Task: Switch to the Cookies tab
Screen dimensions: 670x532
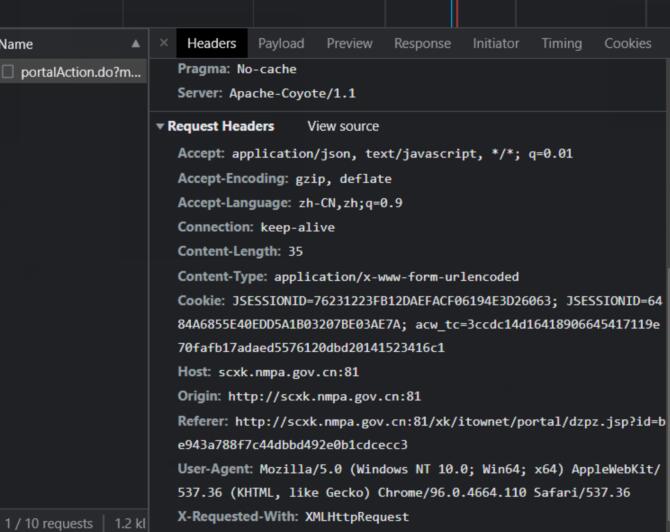Action: pos(627,44)
